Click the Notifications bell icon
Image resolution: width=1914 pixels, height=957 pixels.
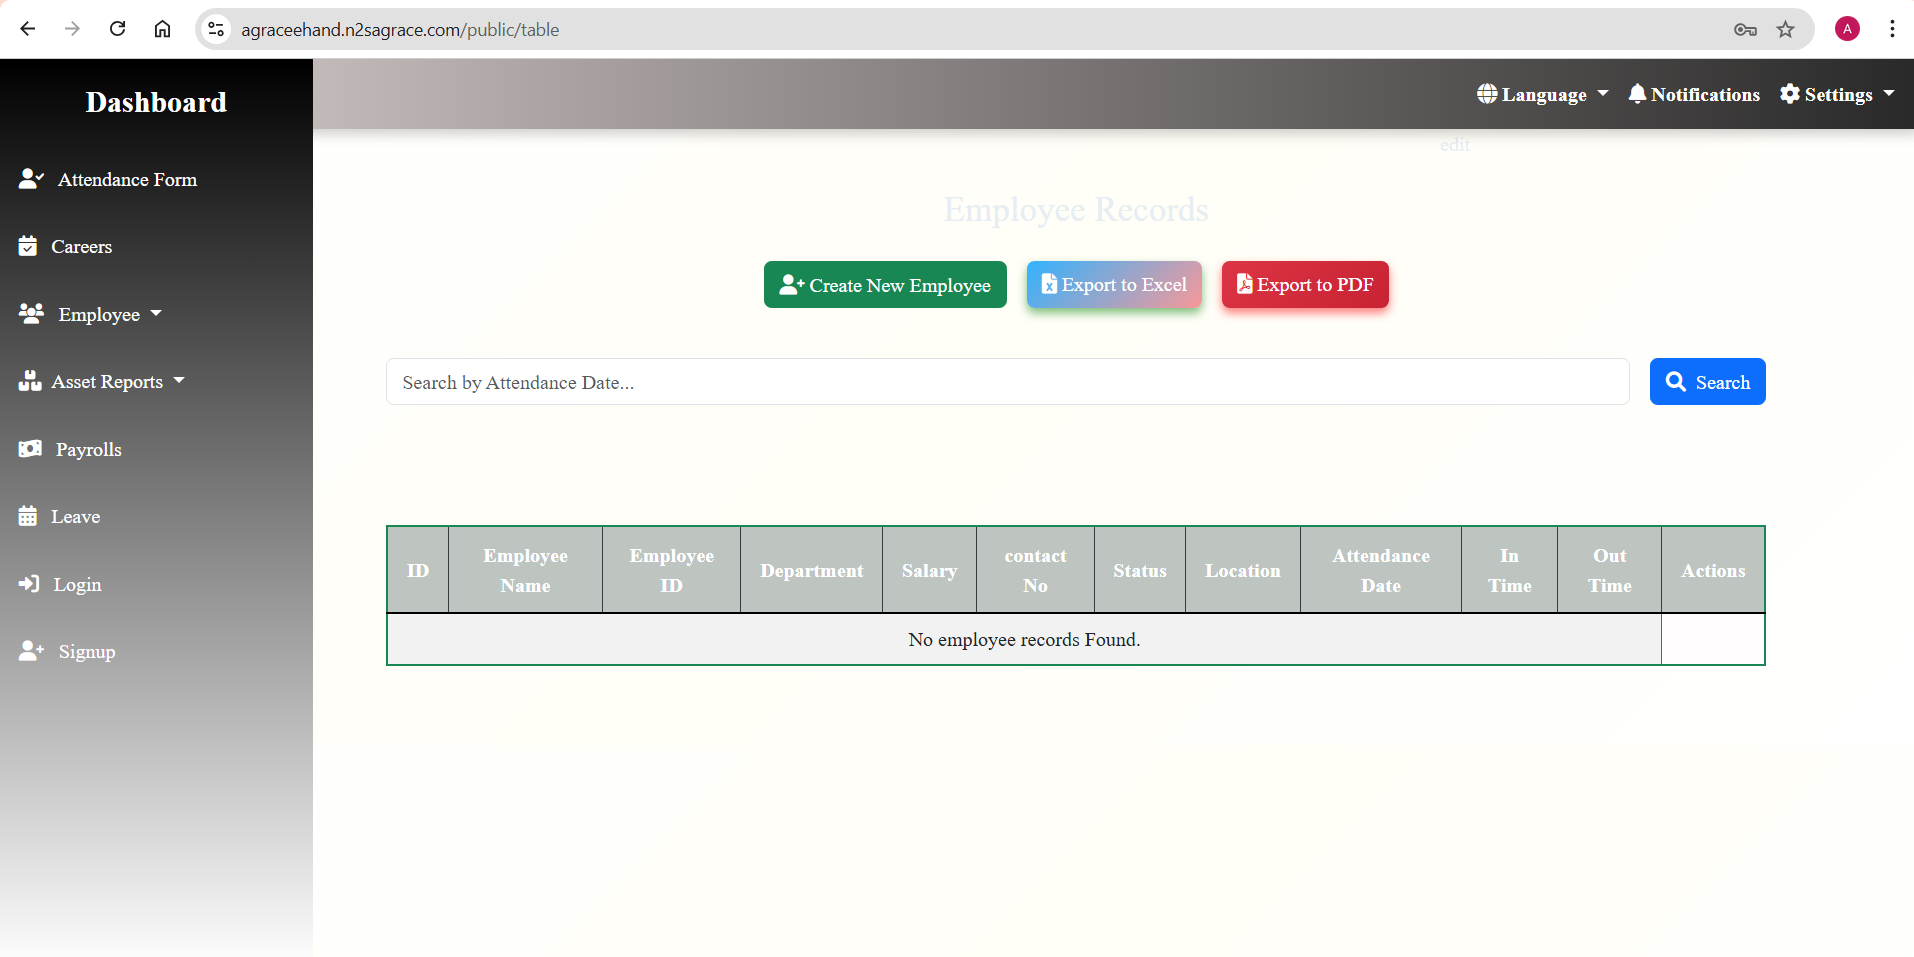tap(1637, 94)
